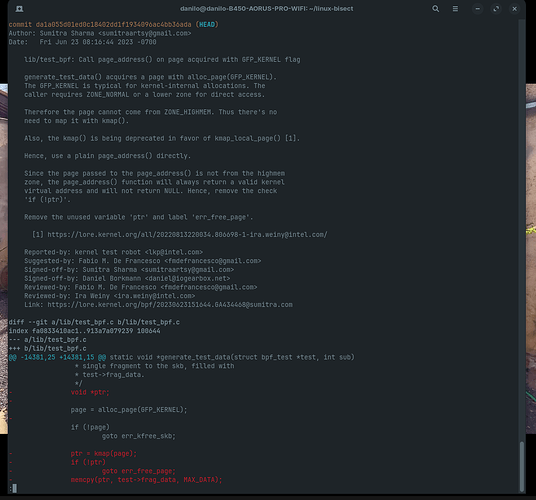536x500 pixels.
Task: Open the lore.kernel.org/bpf Link URL
Action: pos(170,305)
